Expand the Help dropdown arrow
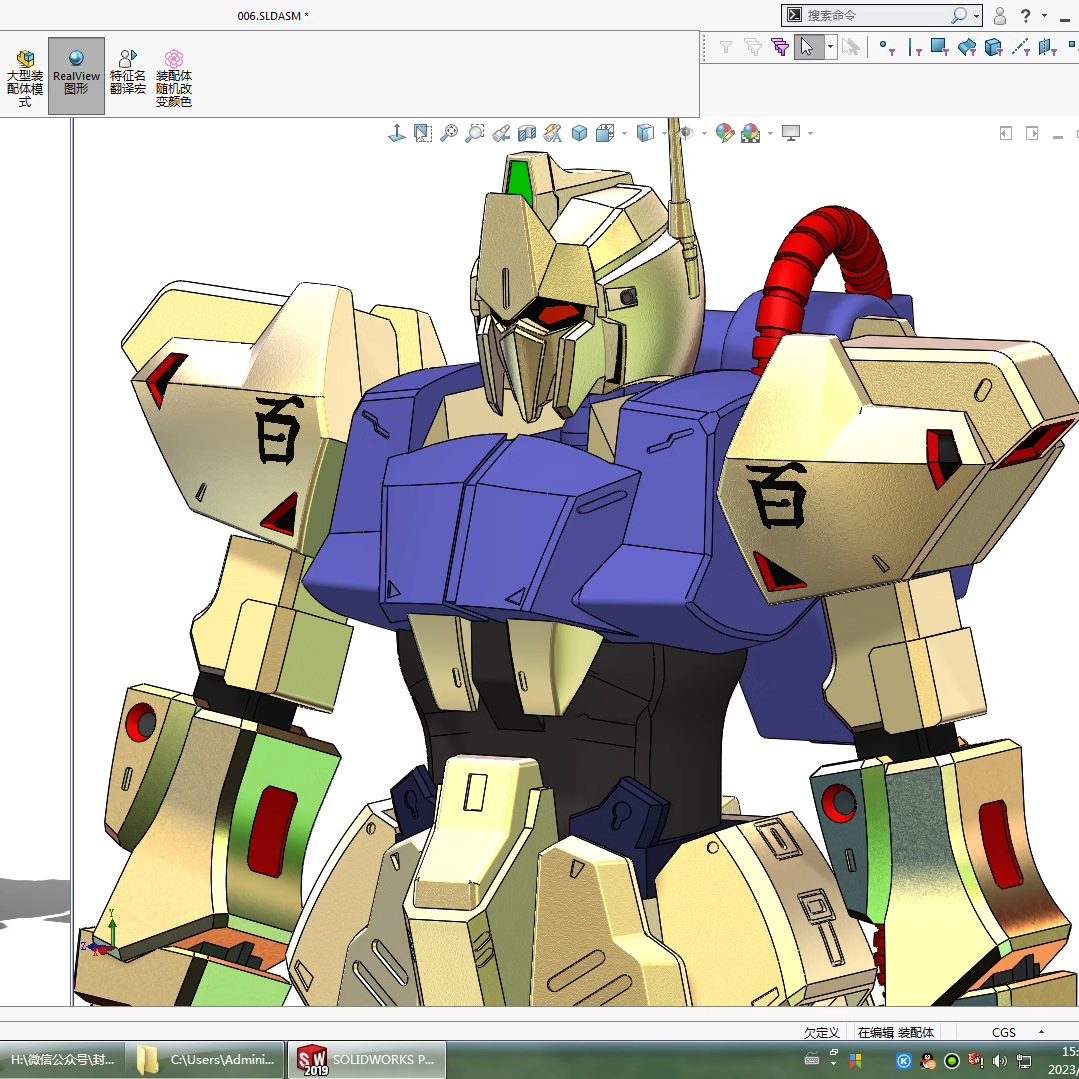Image resolution: width=1079 pixels, height=1079 pixels. coord(1044,15)
